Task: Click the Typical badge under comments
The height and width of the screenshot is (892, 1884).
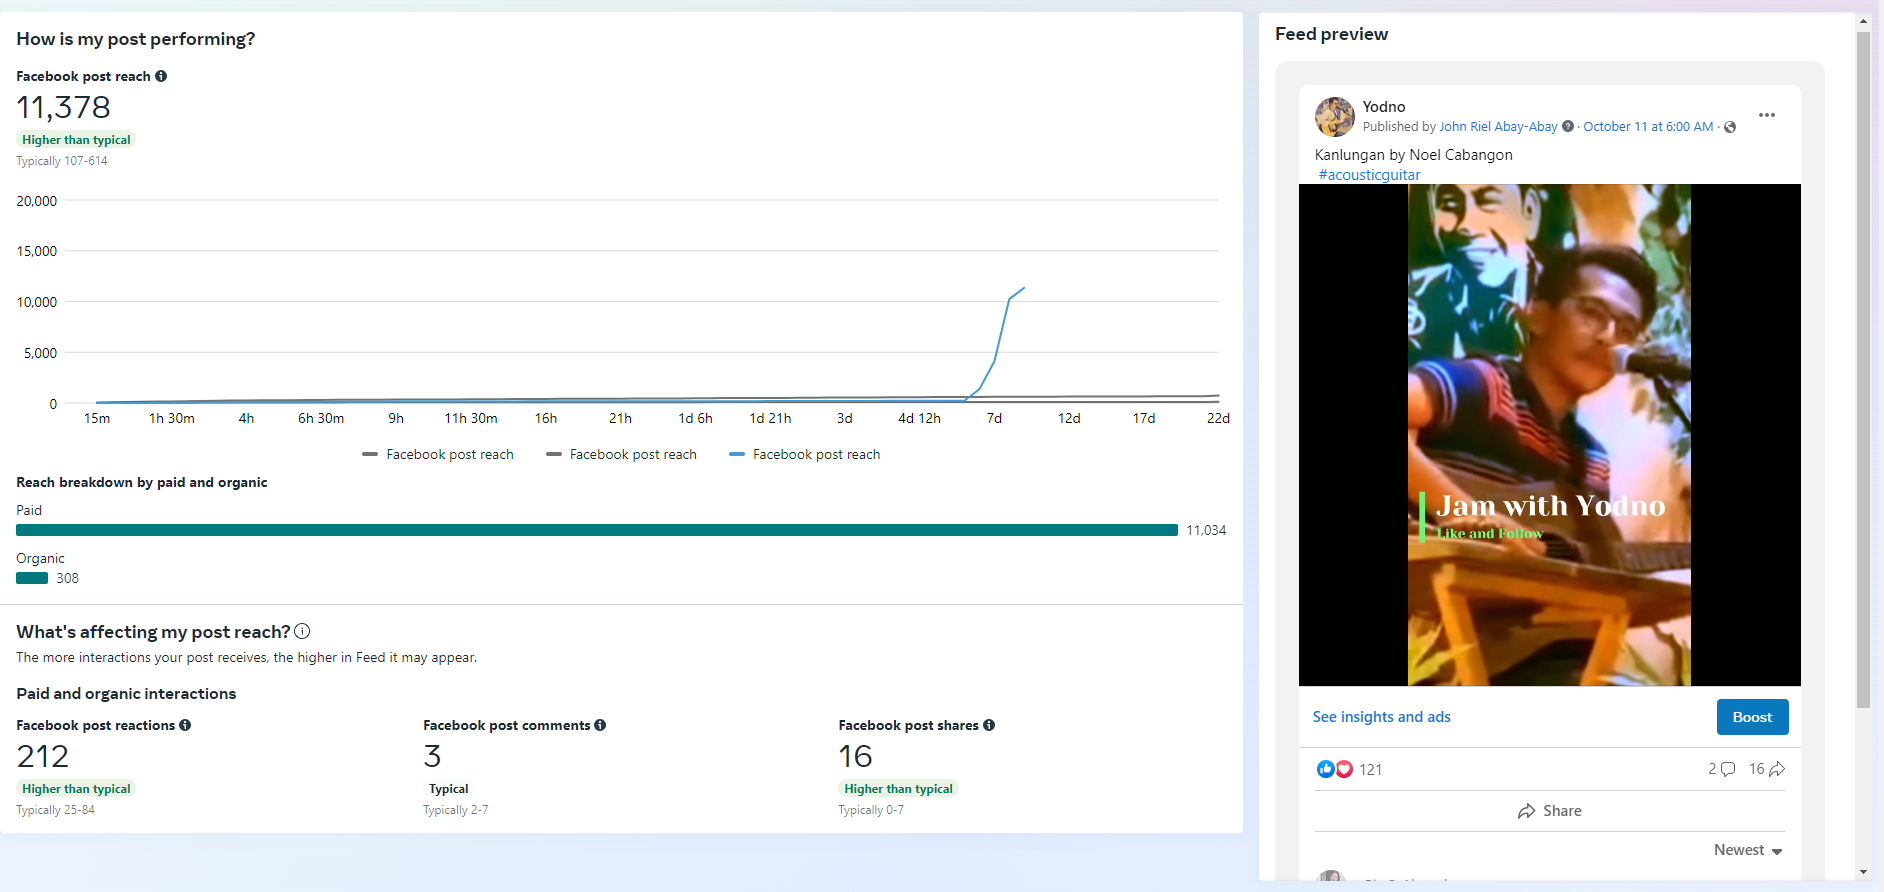Action: [x=448, y=789]
